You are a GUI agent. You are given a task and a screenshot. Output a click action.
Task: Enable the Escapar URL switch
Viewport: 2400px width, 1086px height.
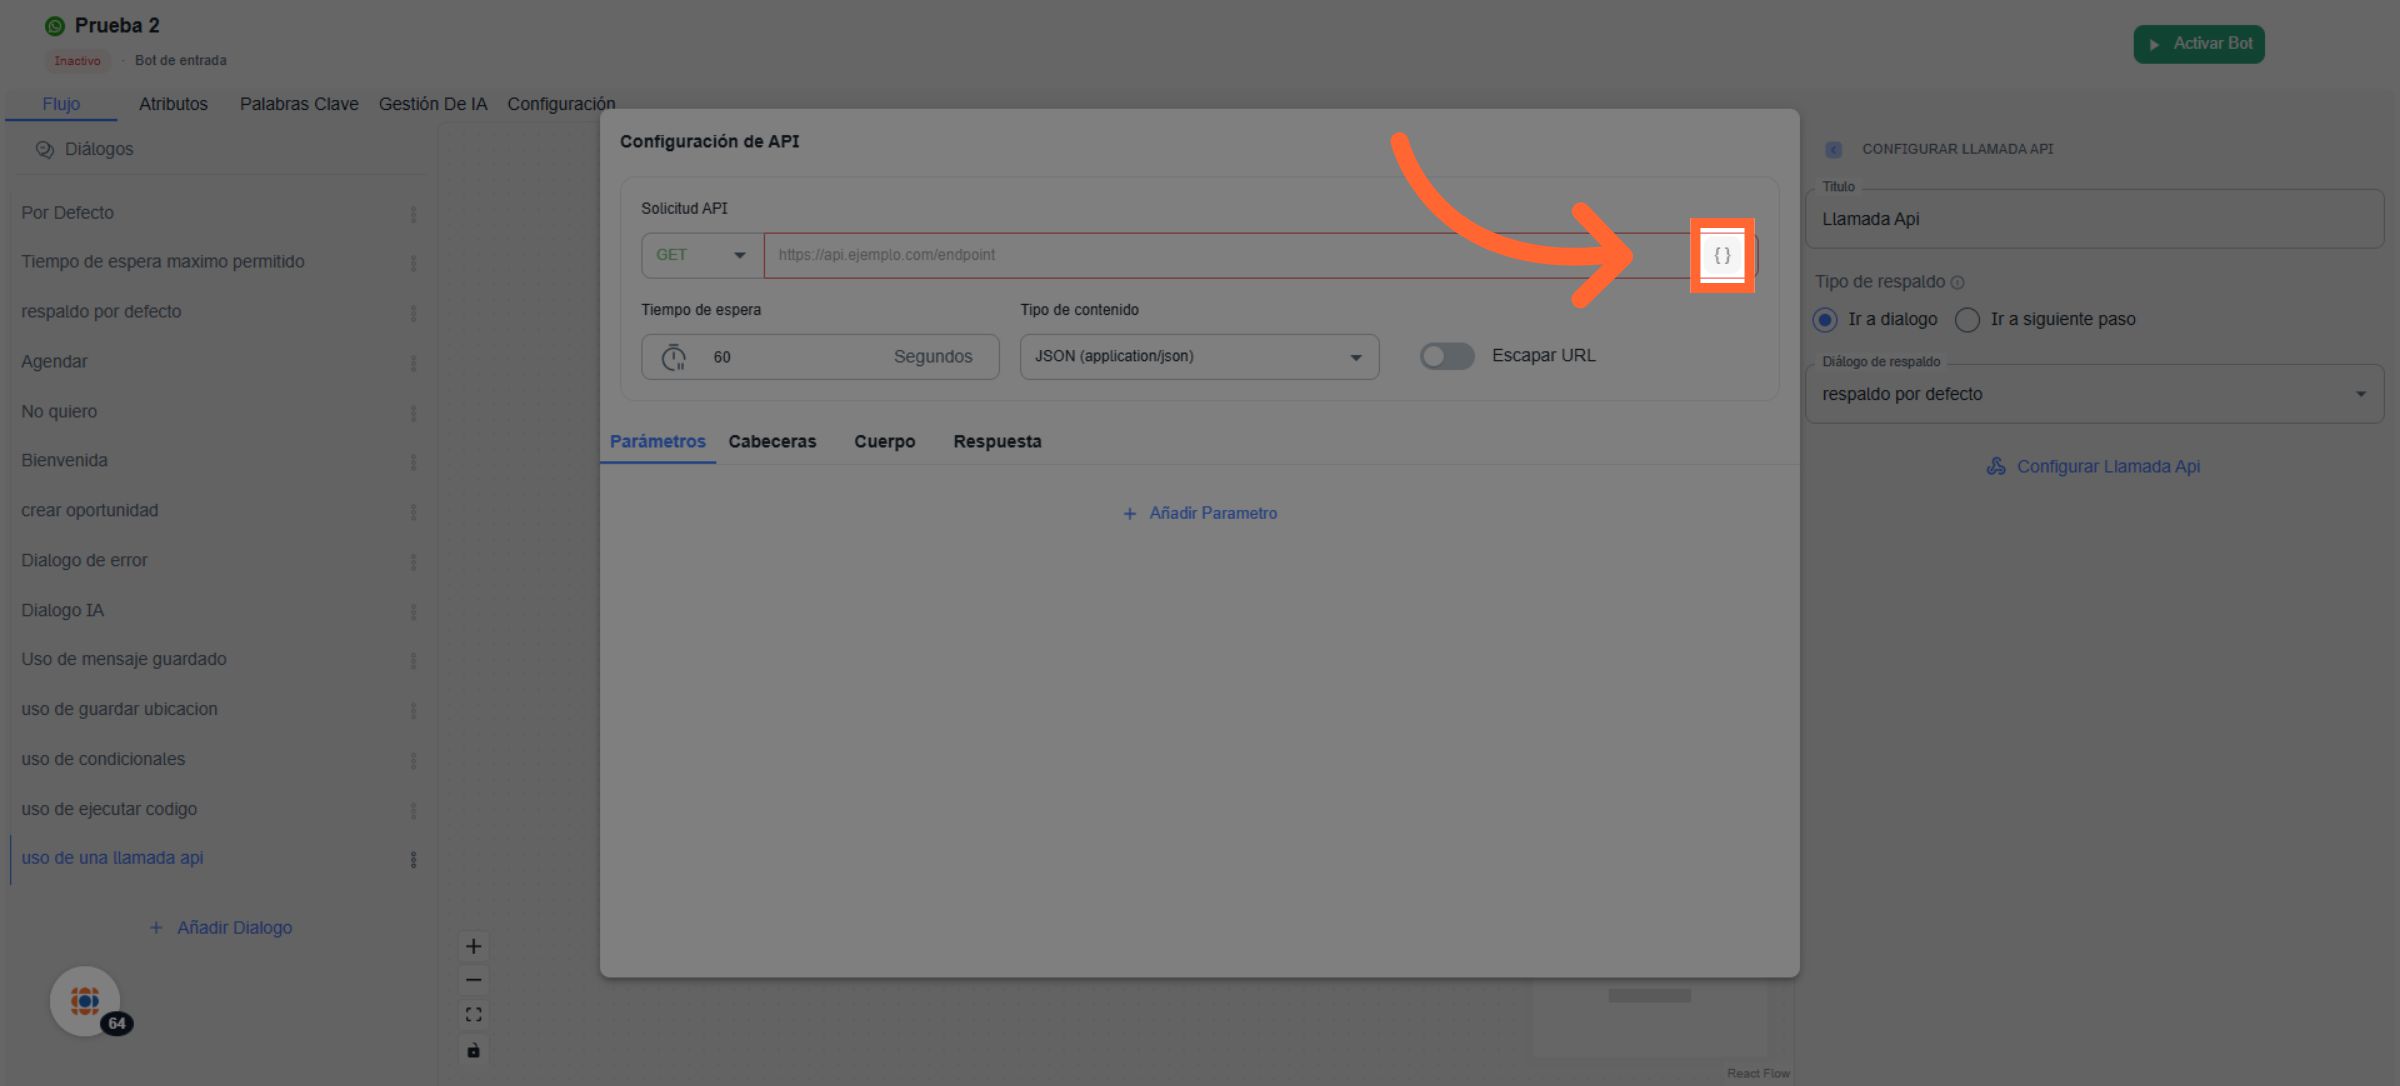point(1446,356)
